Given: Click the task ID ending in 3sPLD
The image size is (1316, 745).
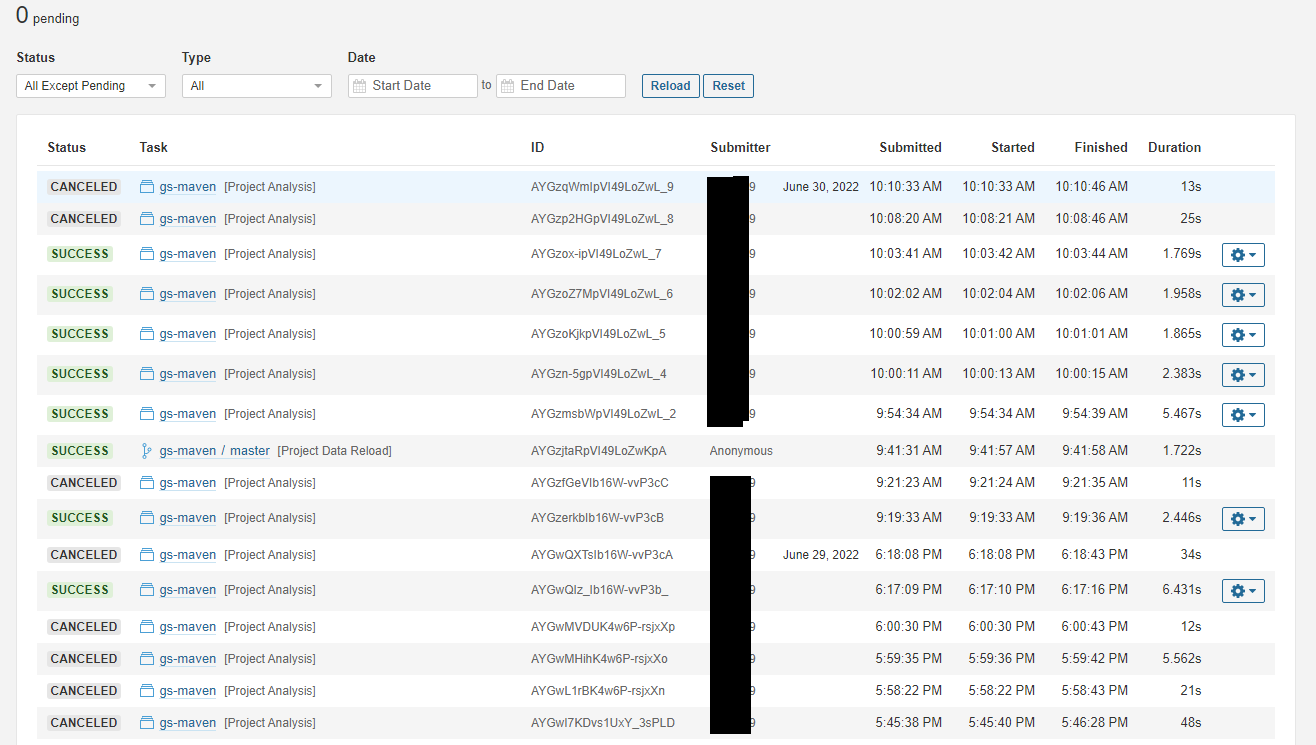Looking at the screenshot, I should 603,723.
